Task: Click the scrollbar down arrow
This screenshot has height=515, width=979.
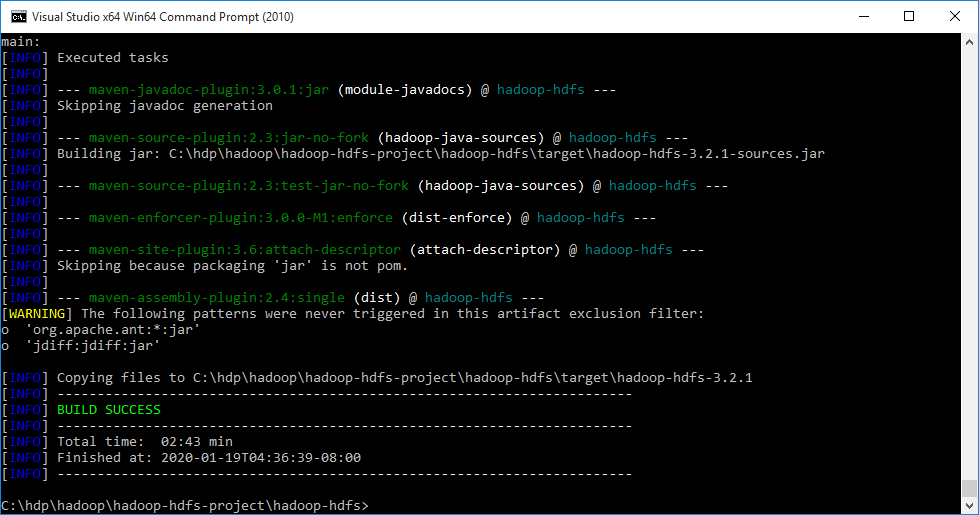Action: tap(969, 506)
